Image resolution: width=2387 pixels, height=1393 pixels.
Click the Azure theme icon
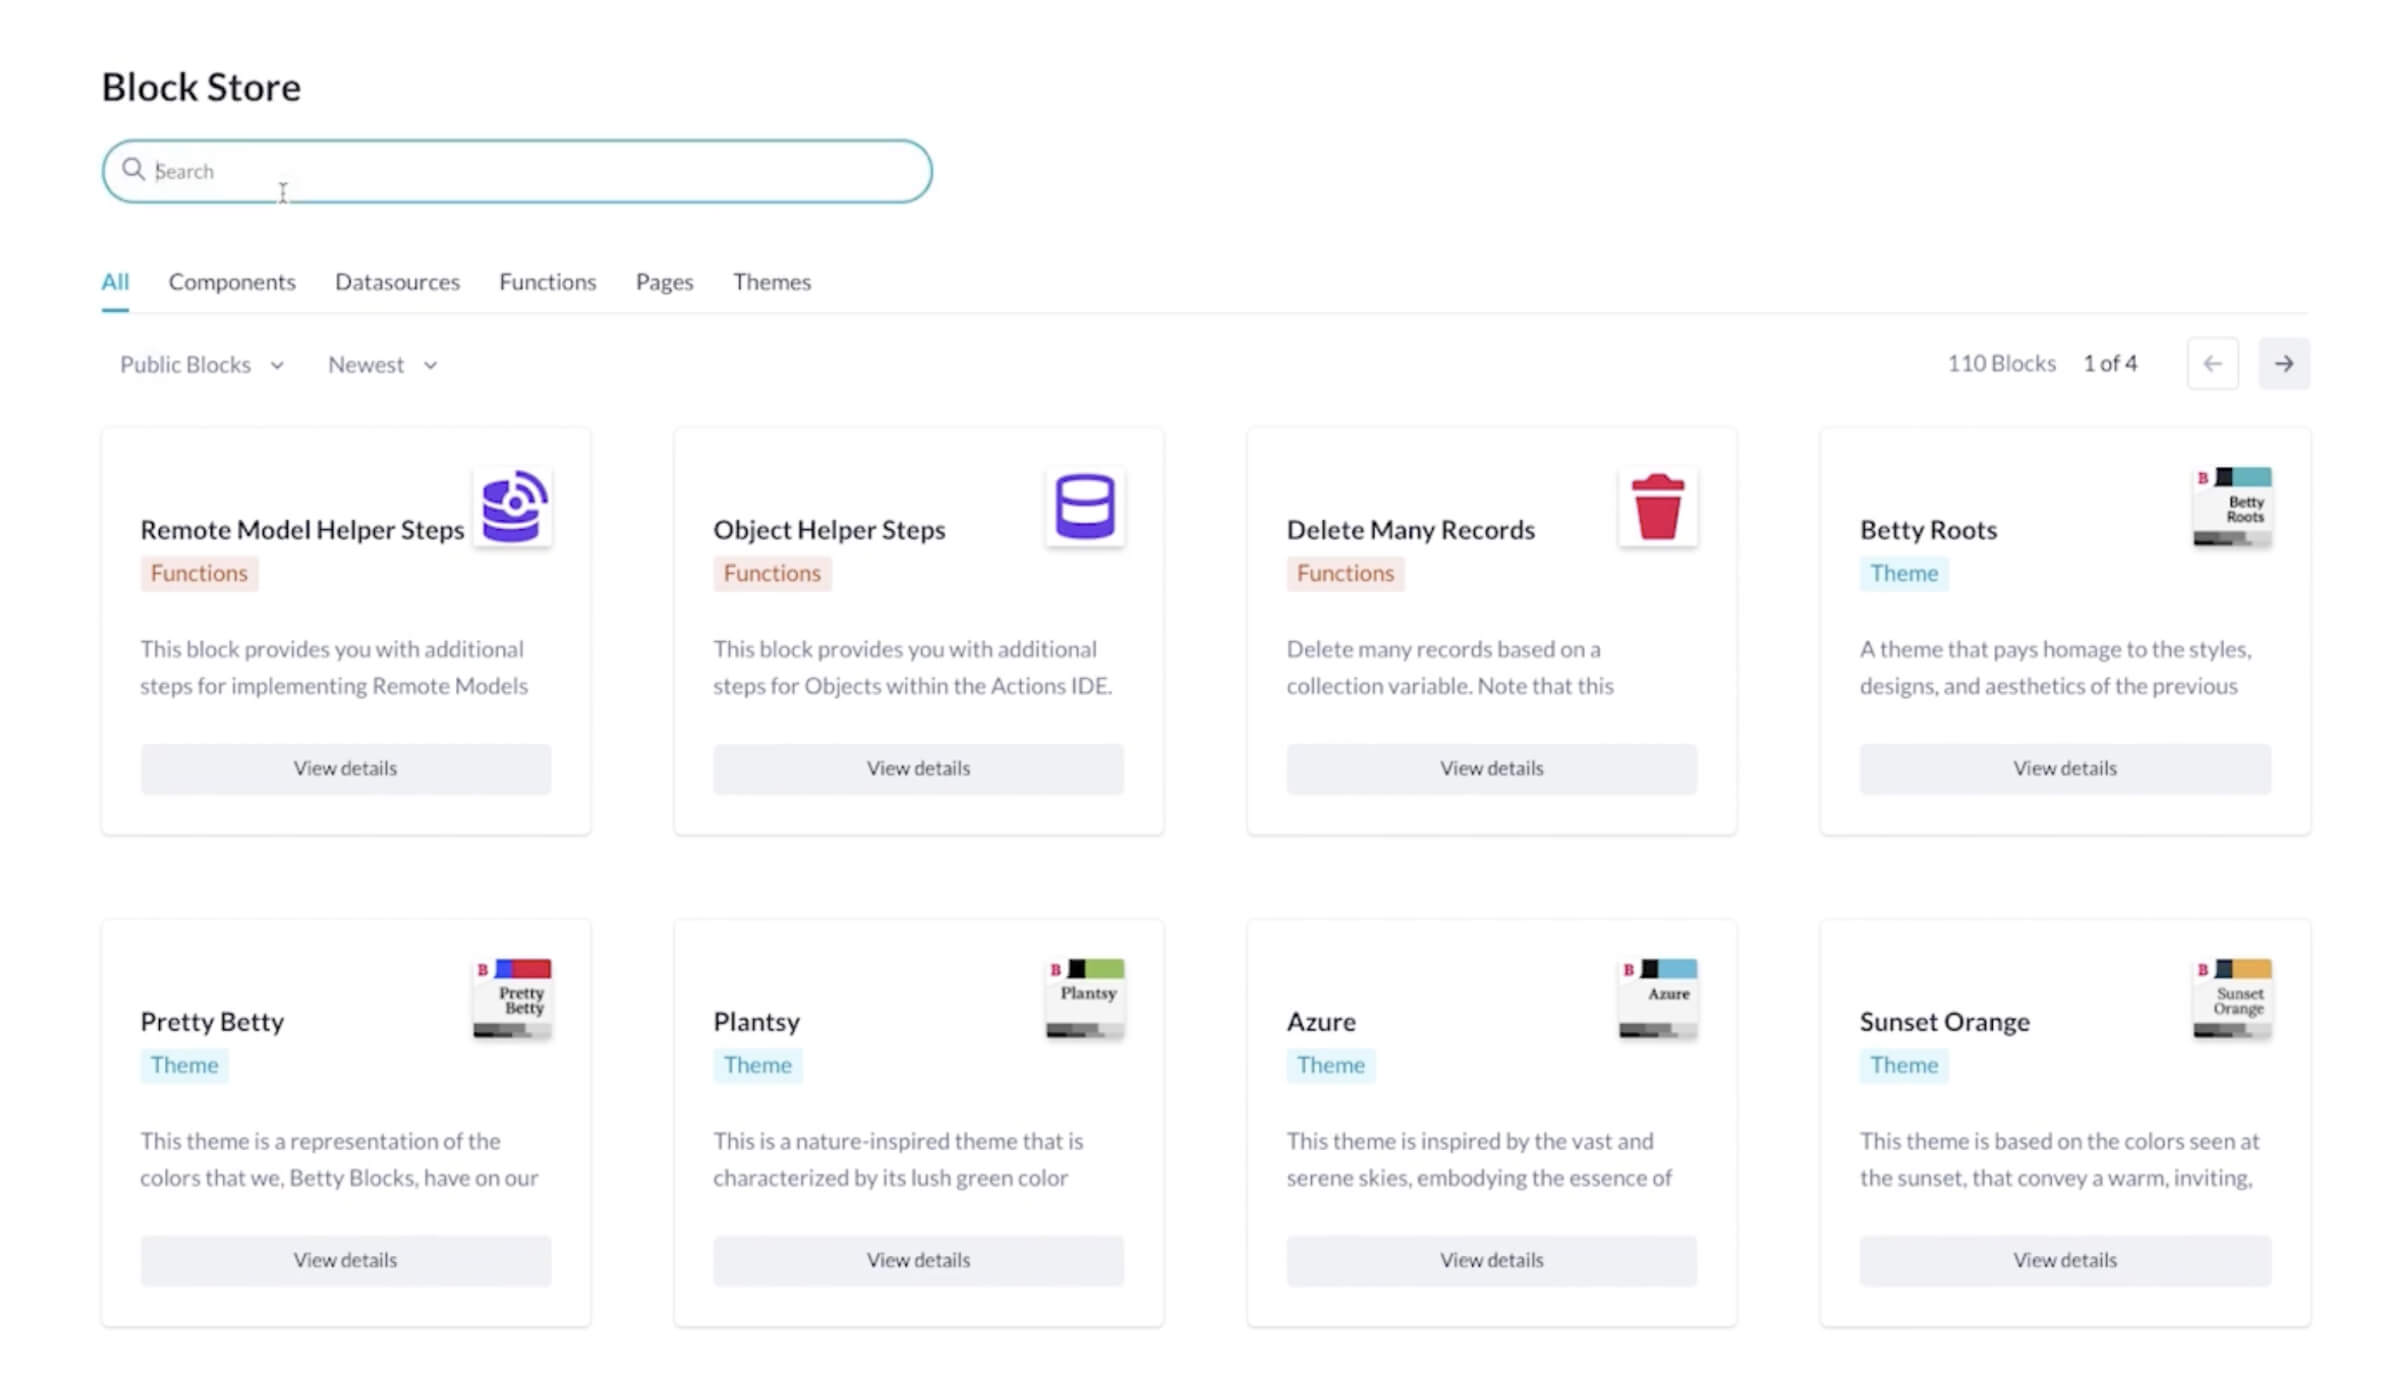pos(1658,998)
